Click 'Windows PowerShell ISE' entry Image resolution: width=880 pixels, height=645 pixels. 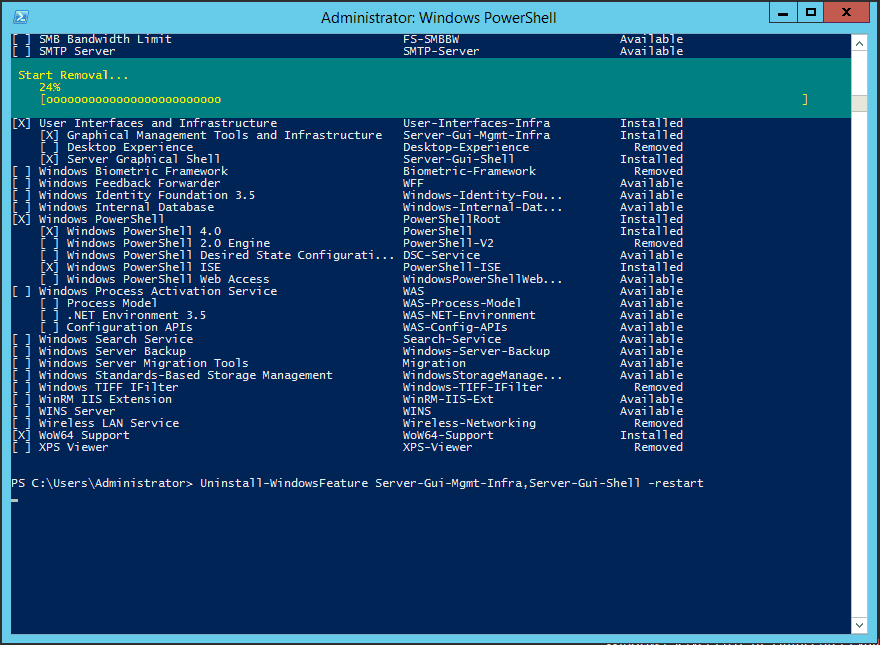pyautogui.click(x=144, y=267)
